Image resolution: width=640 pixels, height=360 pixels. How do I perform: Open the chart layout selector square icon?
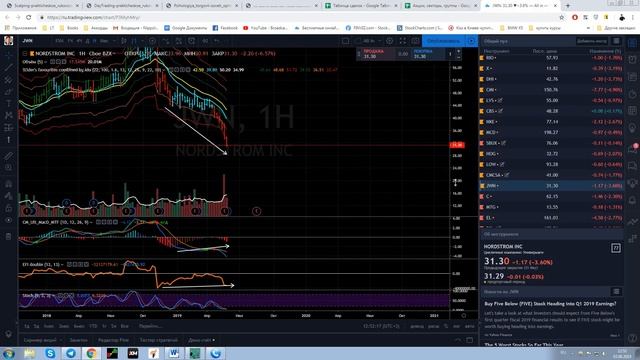tap(346, 41)
